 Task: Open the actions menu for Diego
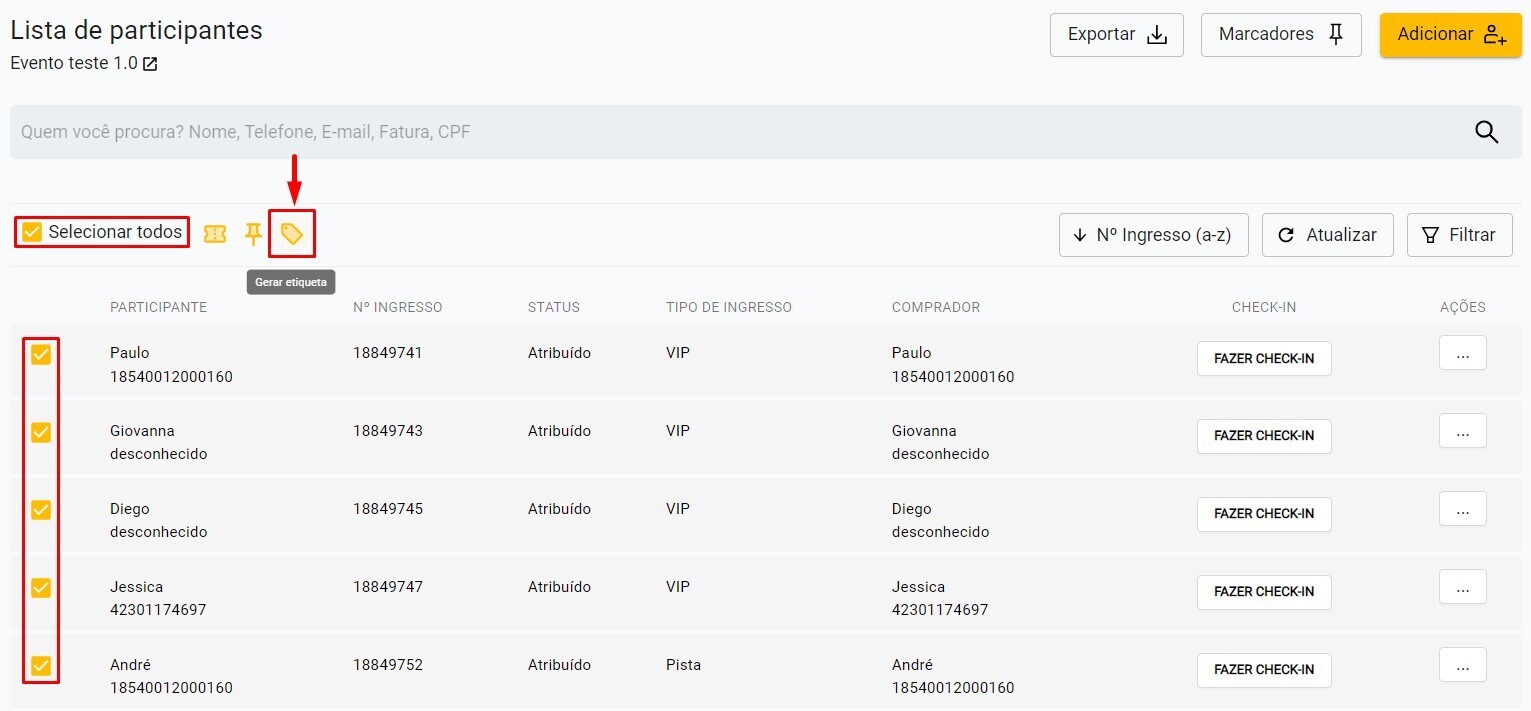[x=1462, y=510]
